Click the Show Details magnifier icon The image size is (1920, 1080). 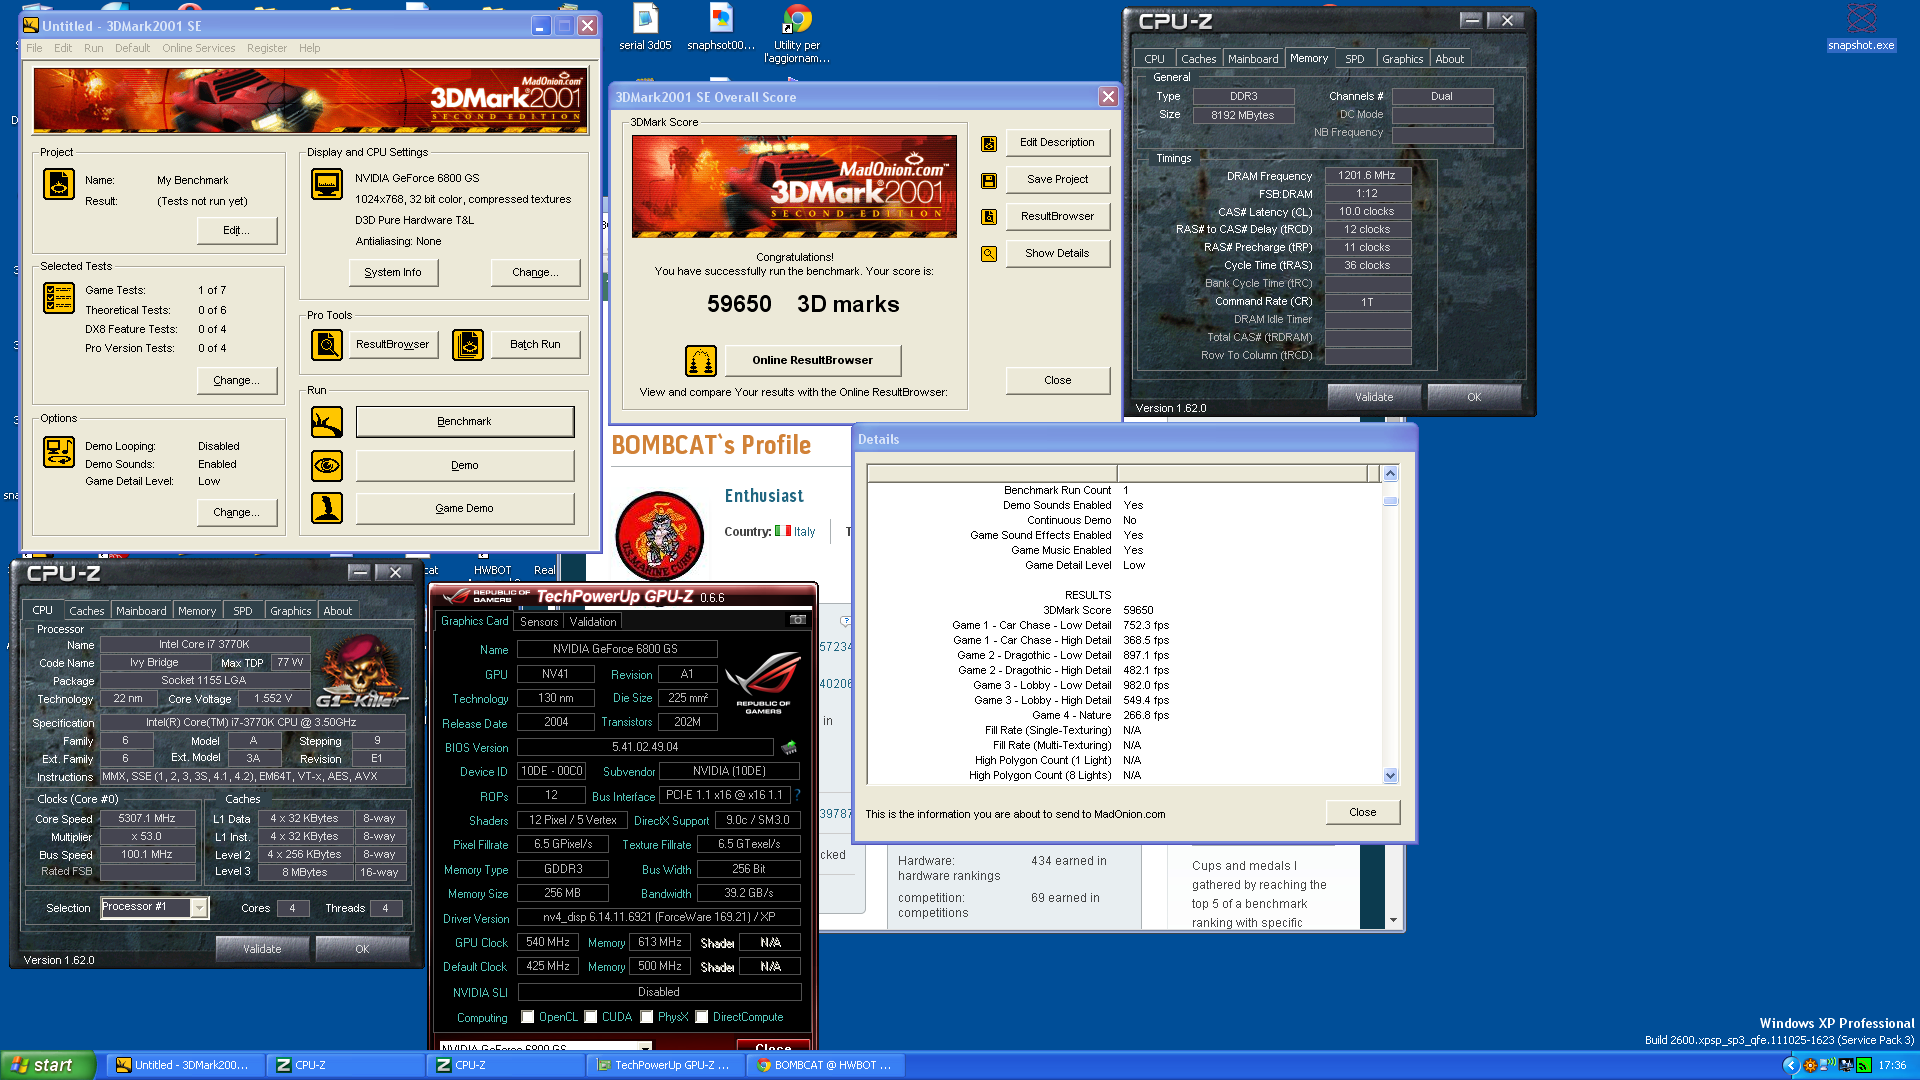pos(989,254)
